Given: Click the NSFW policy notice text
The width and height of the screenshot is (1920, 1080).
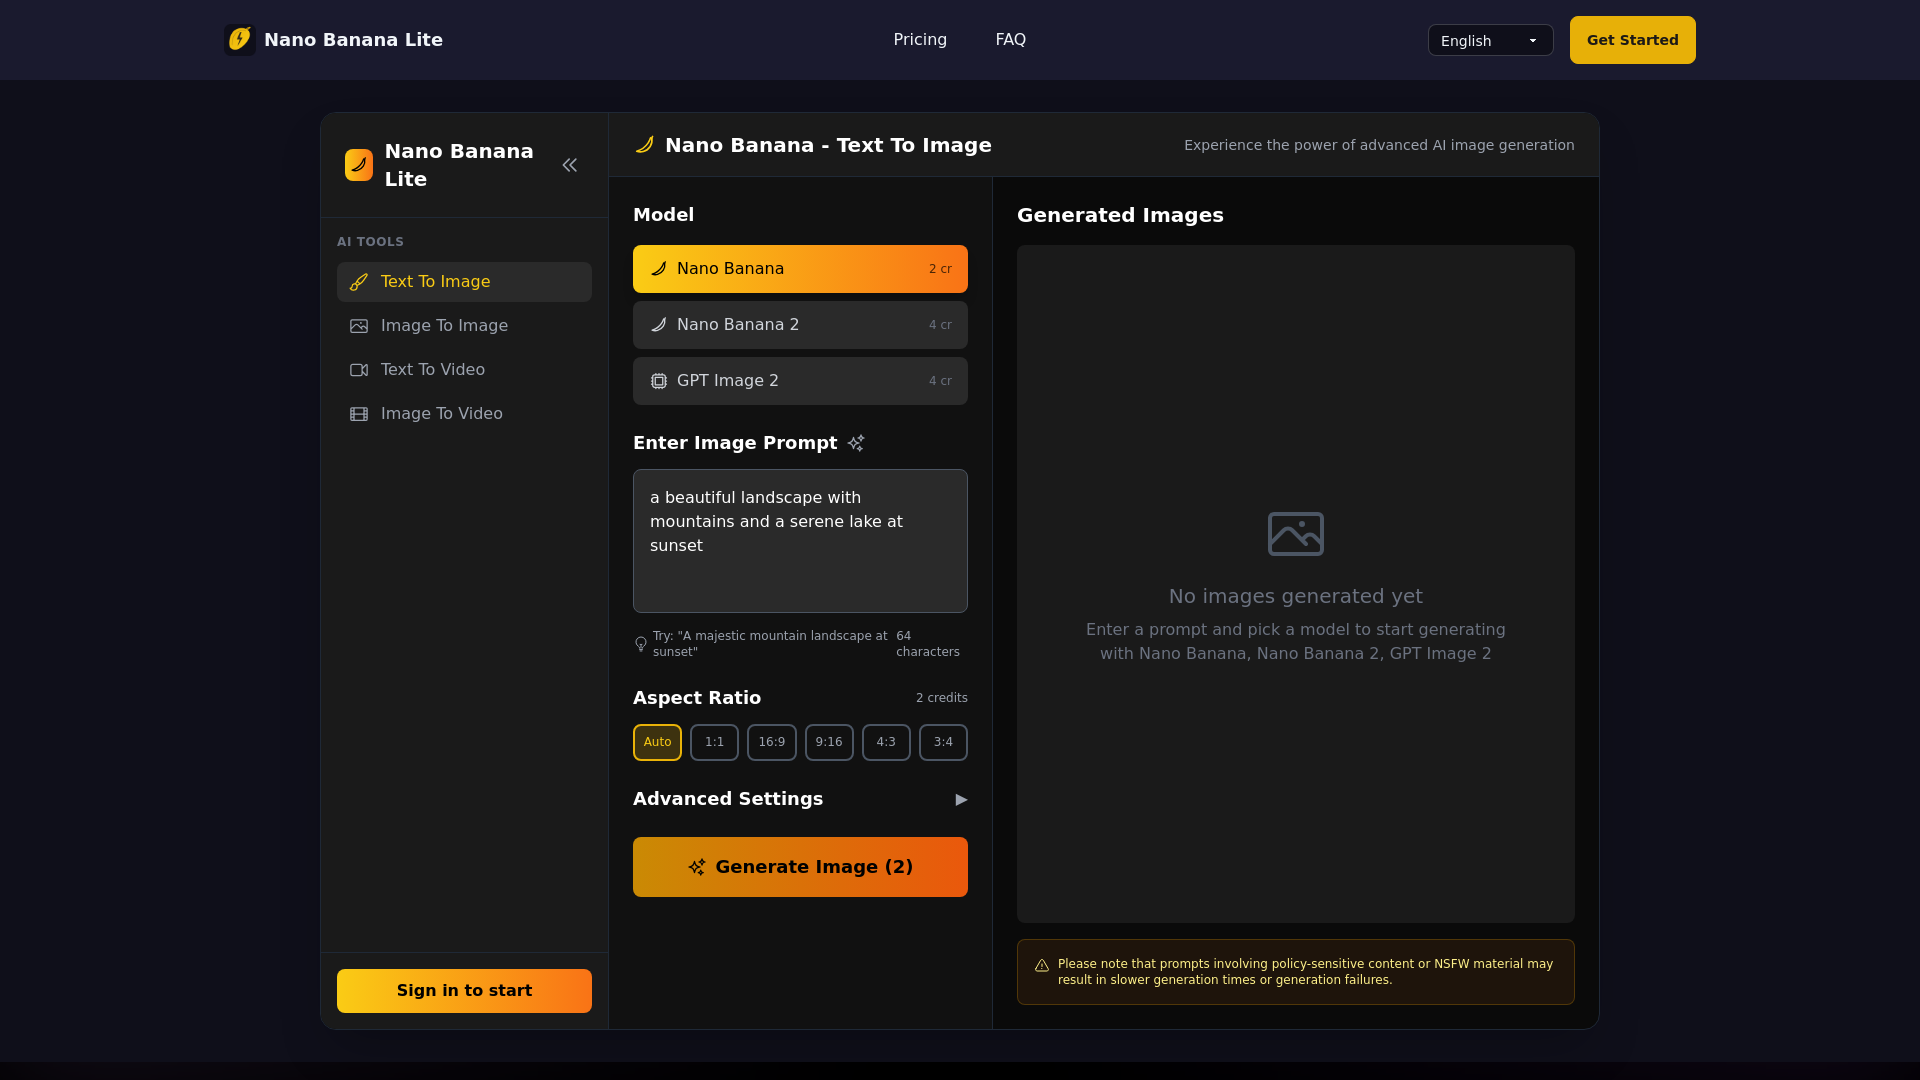Looking at the screenshot, I should [1305, 972].
